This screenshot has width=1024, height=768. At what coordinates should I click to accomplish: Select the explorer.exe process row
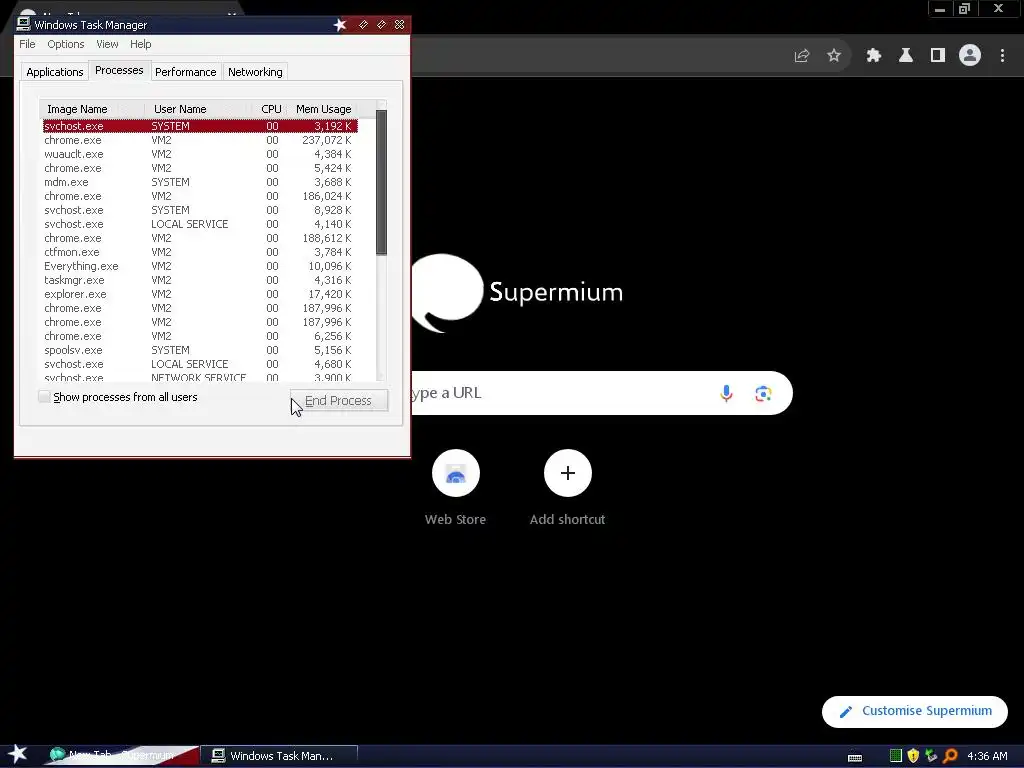click(x=200, y=295)
